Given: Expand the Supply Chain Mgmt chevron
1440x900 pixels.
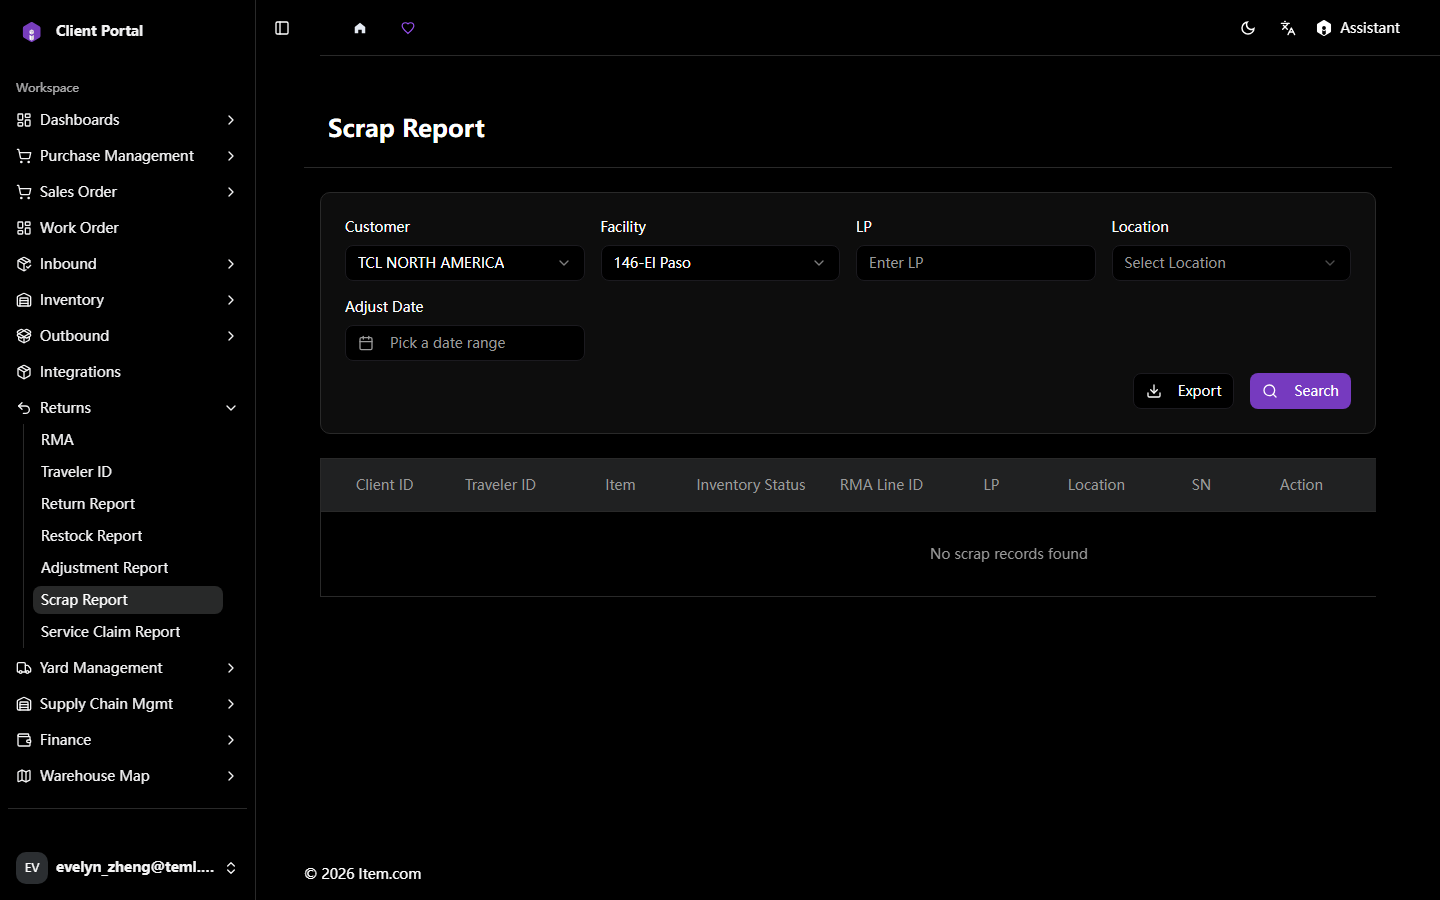Looking at the screenshot, I should [231, 704].
